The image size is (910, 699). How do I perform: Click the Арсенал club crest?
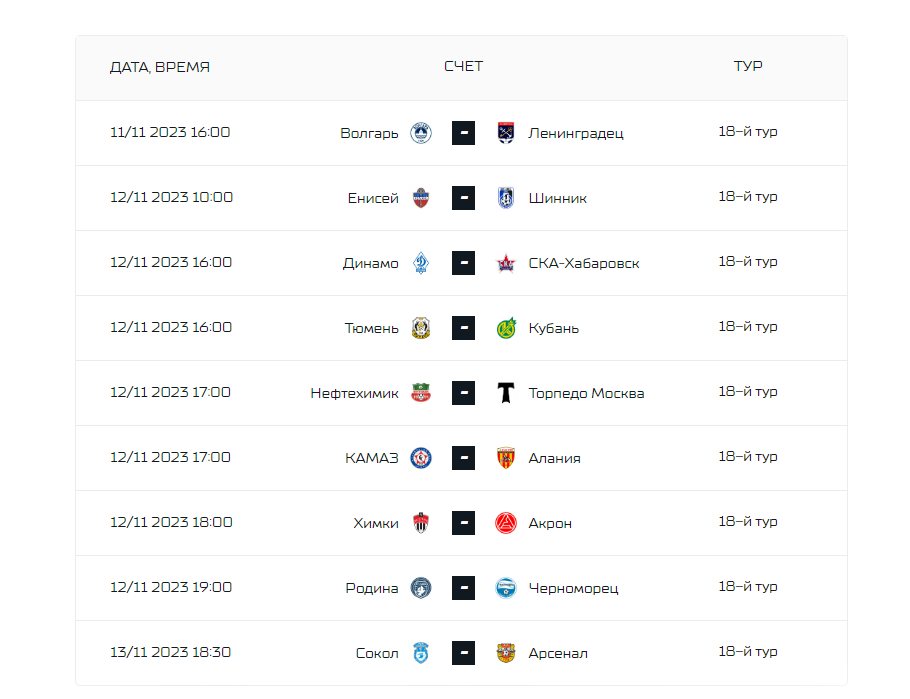506,653
